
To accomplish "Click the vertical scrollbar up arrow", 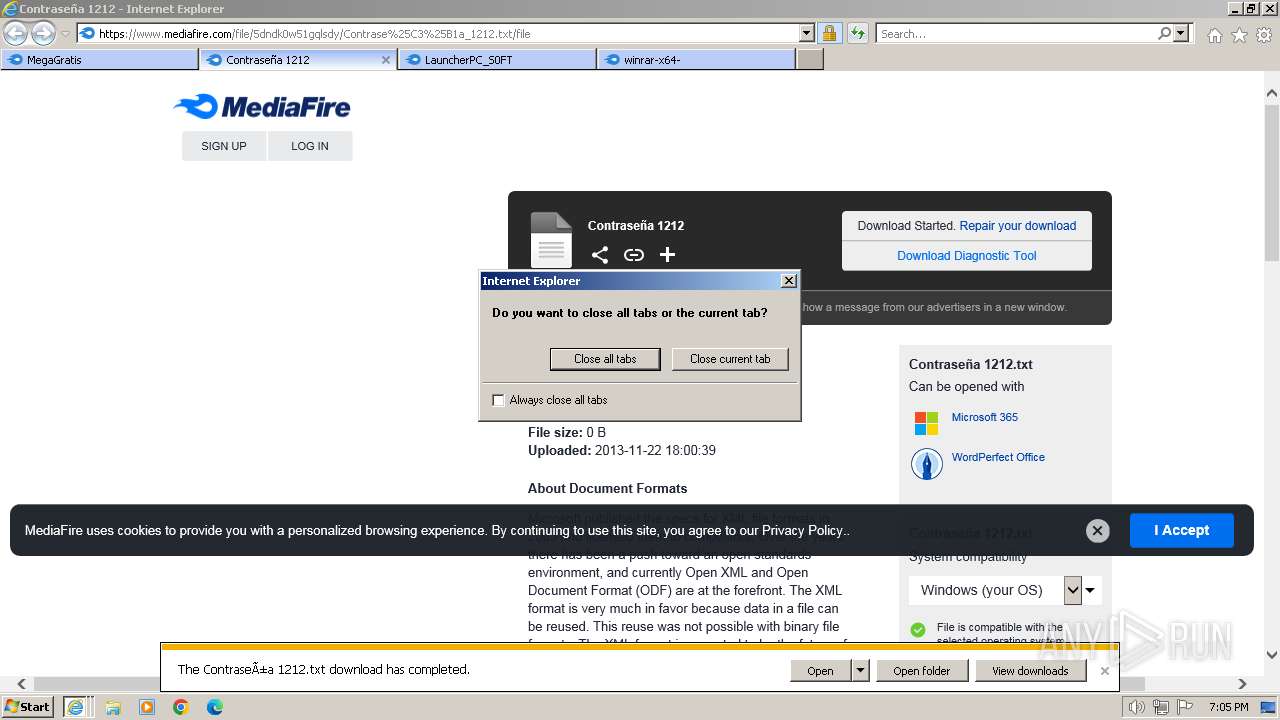I will coord(1272,94).
